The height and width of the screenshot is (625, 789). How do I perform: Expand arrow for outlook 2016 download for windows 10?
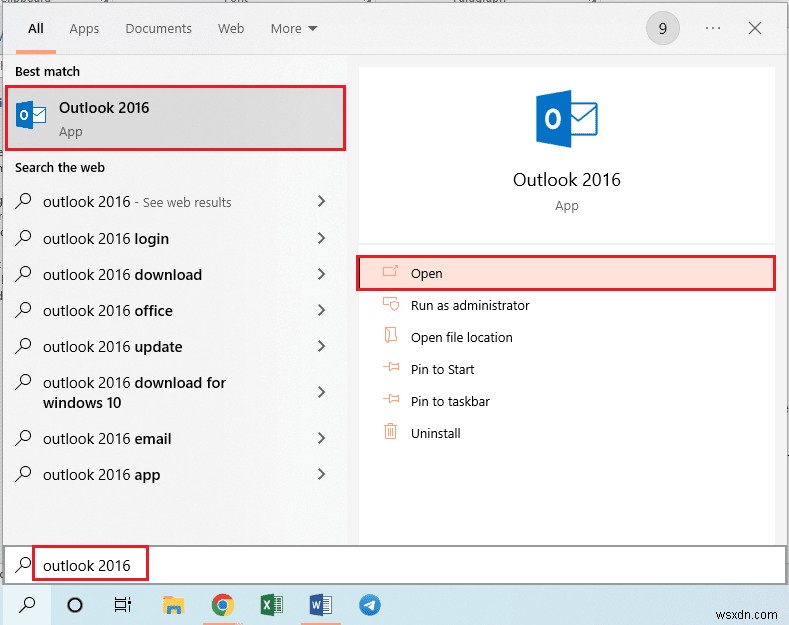(x=322, y=392)
